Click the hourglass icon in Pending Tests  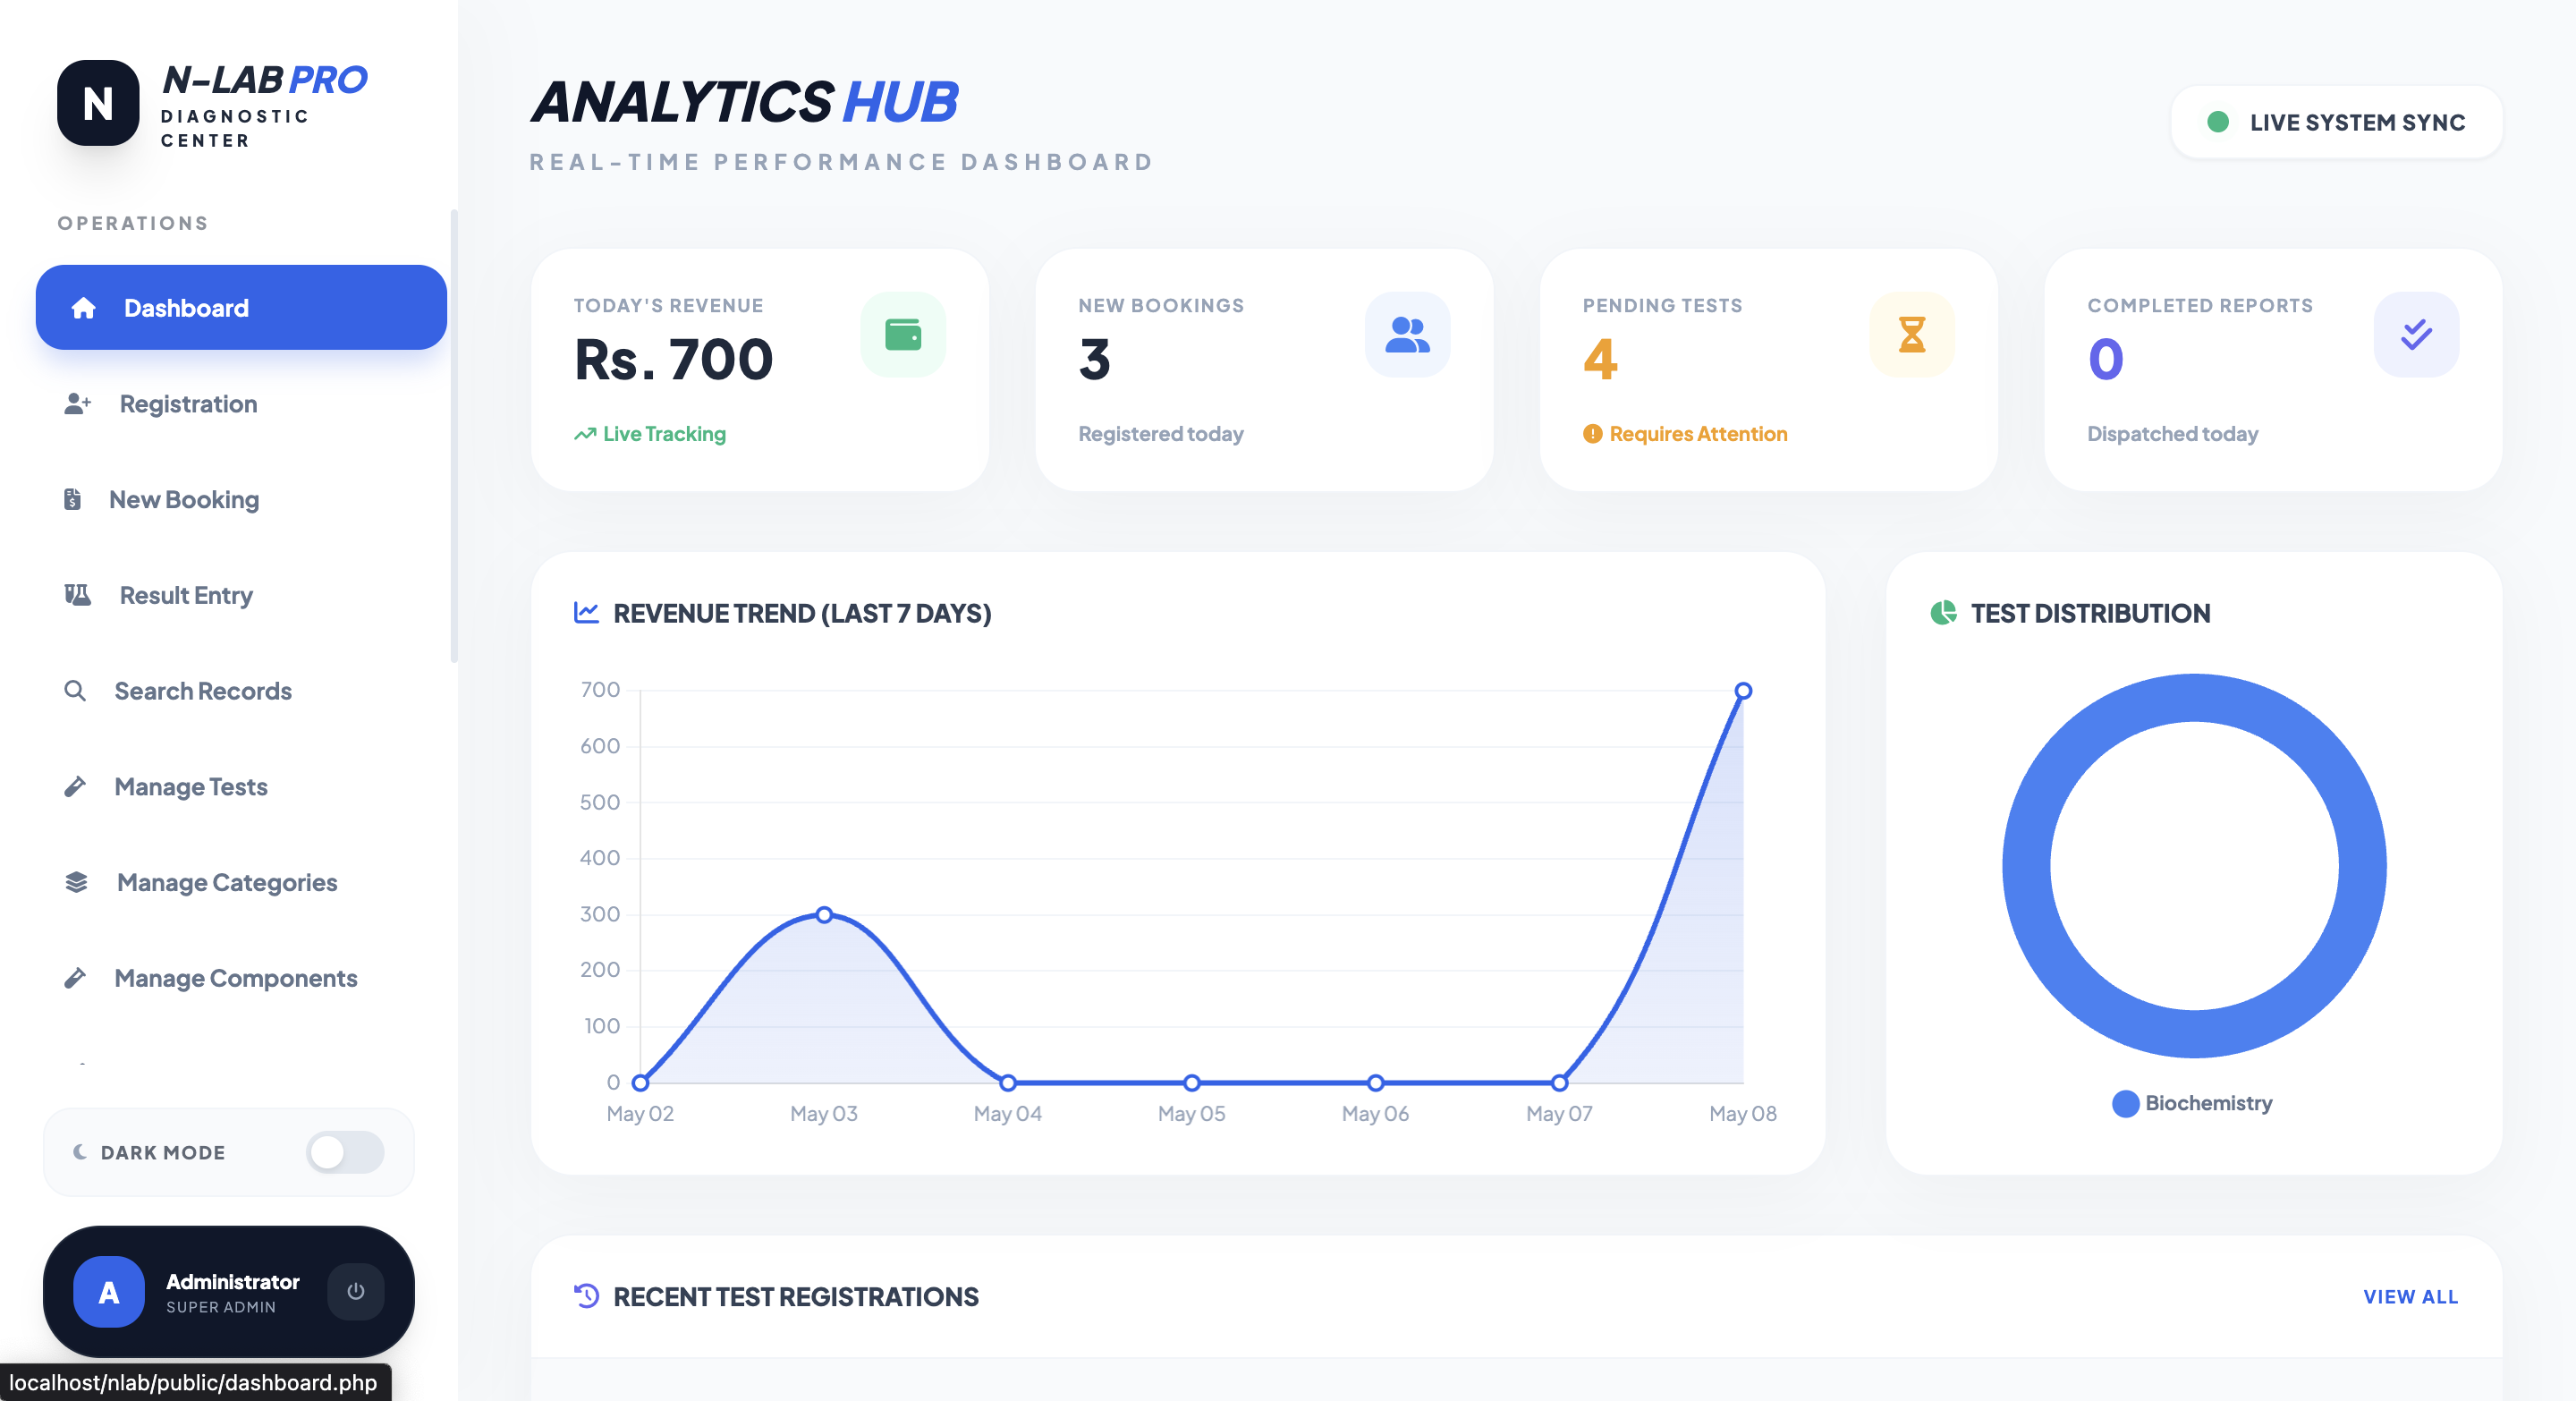1912,335
